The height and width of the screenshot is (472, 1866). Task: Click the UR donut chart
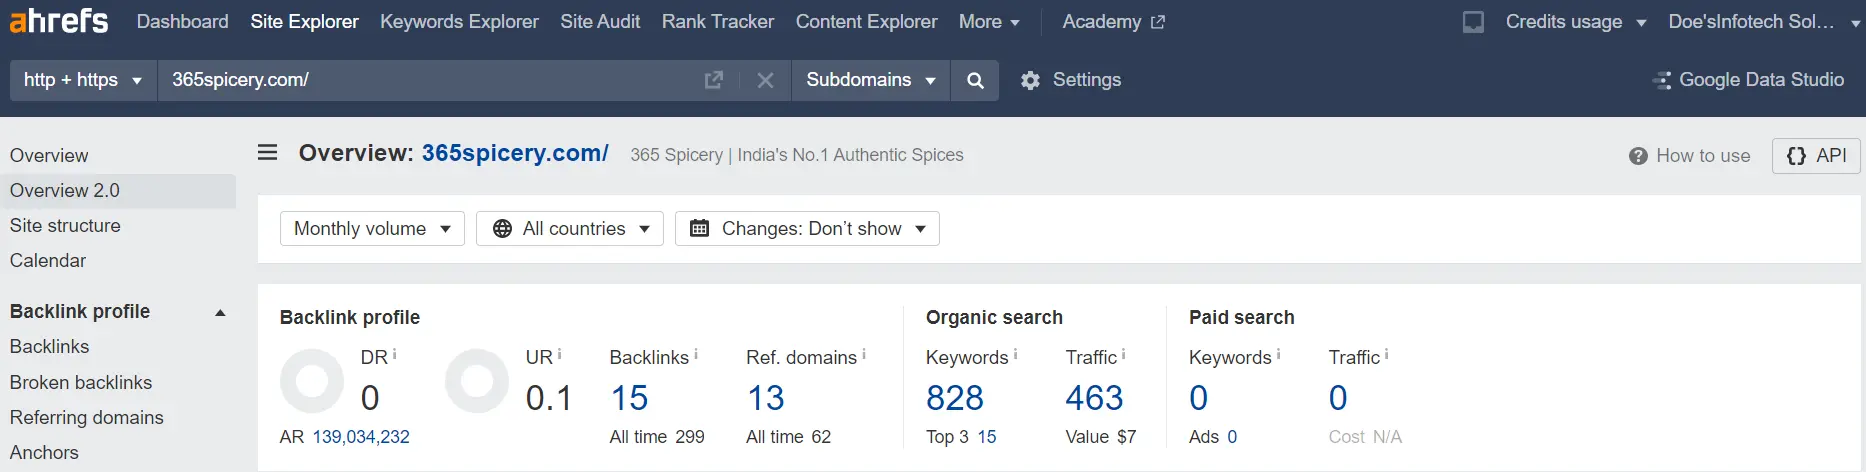click(x=477, y=381)
